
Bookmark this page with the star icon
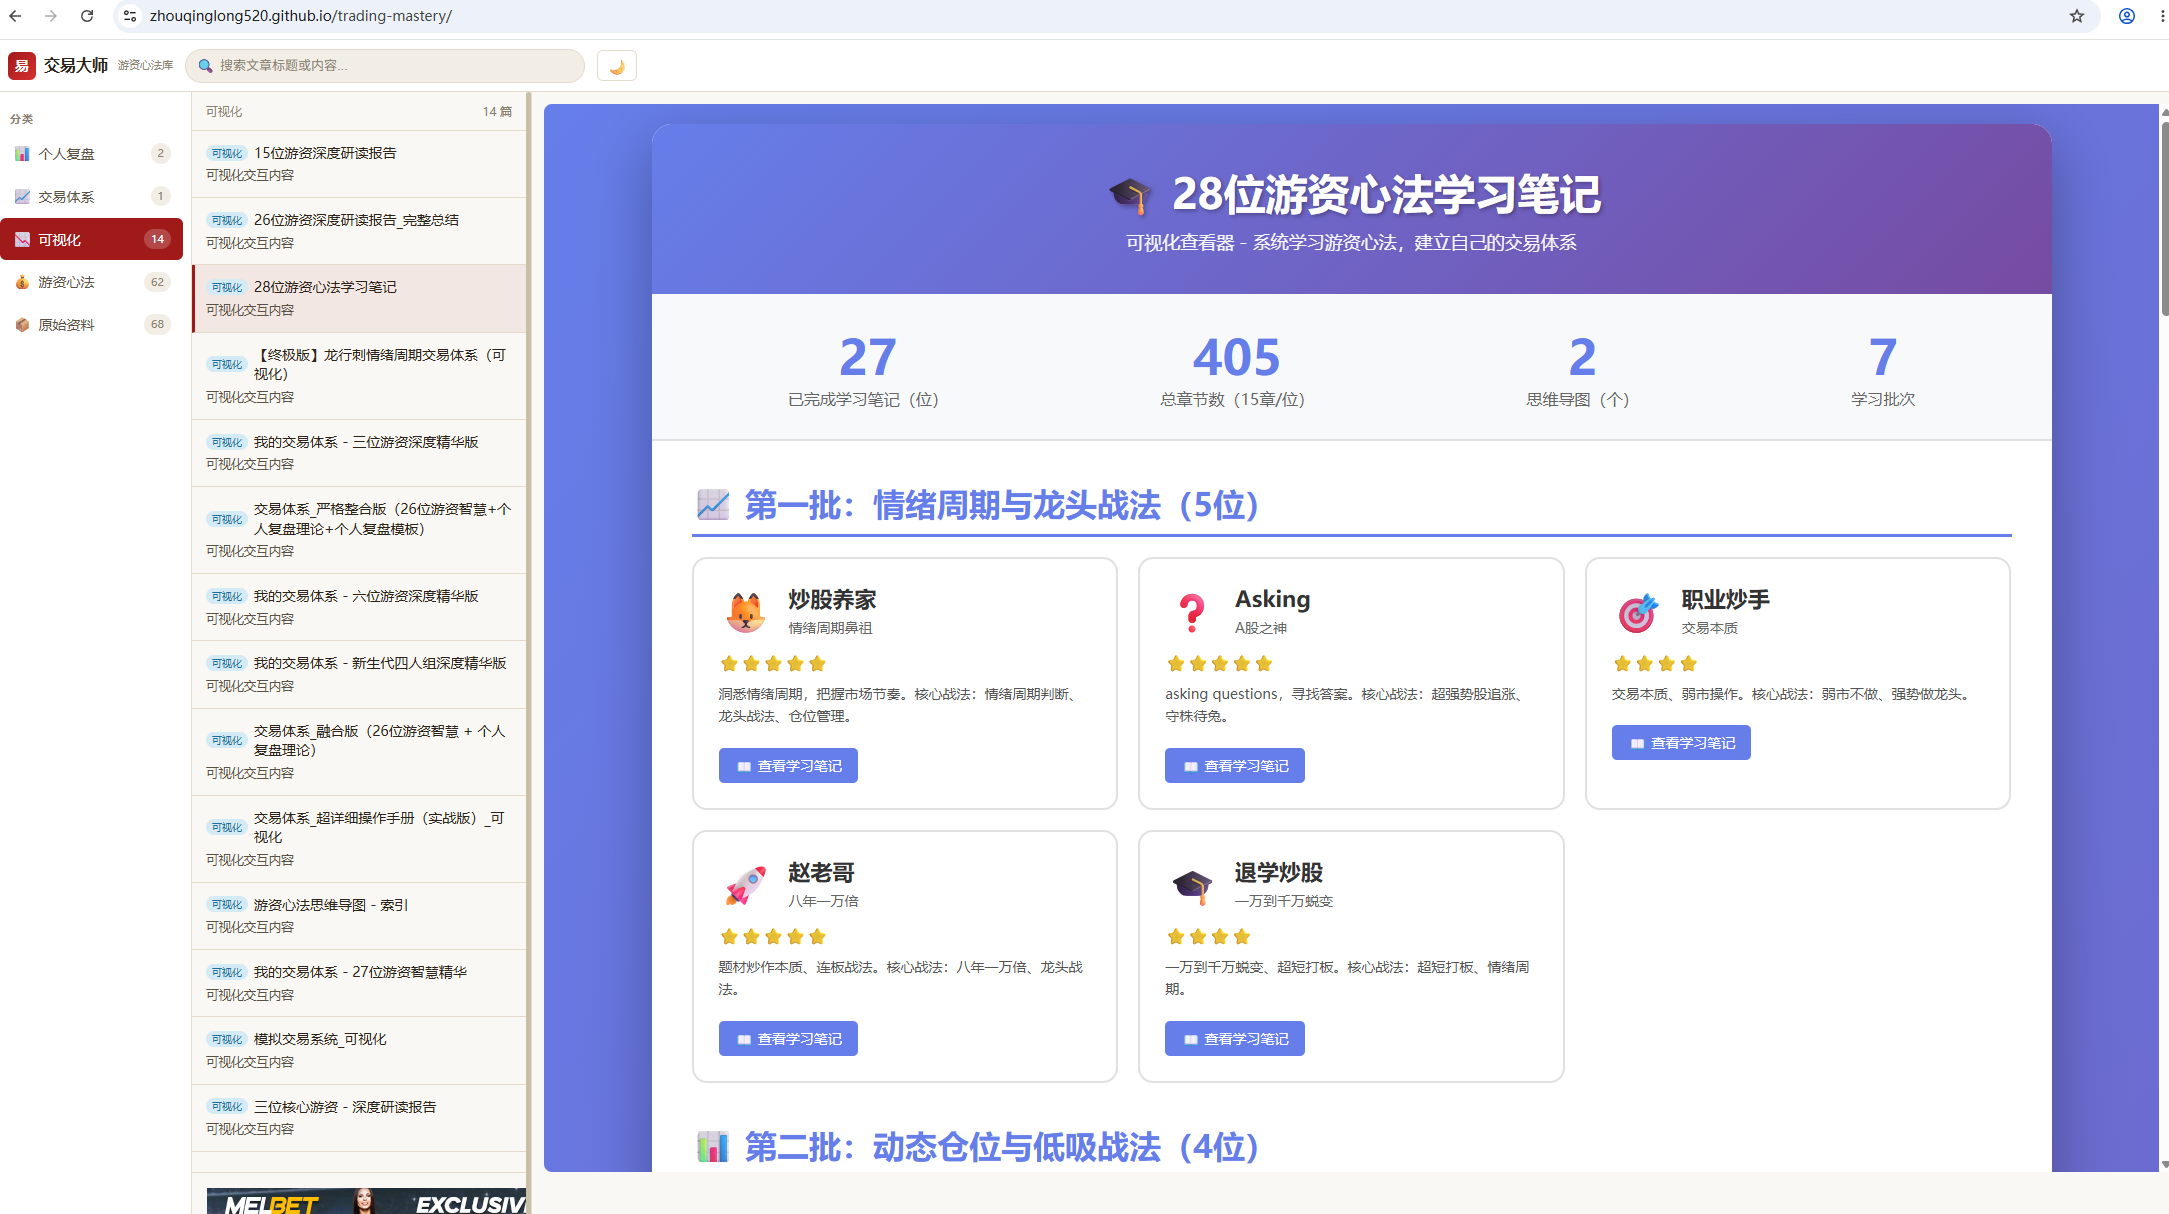click(x=2077, y=16)
